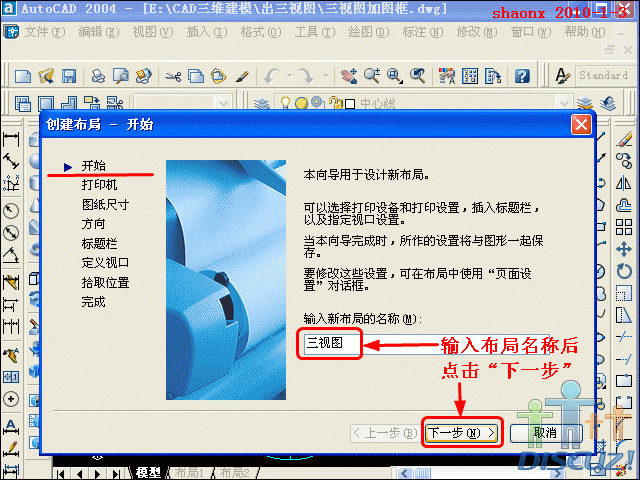The image size is (640, 480).
Task: Open the 文件(F) menu
Action: [x=44, y=32]
